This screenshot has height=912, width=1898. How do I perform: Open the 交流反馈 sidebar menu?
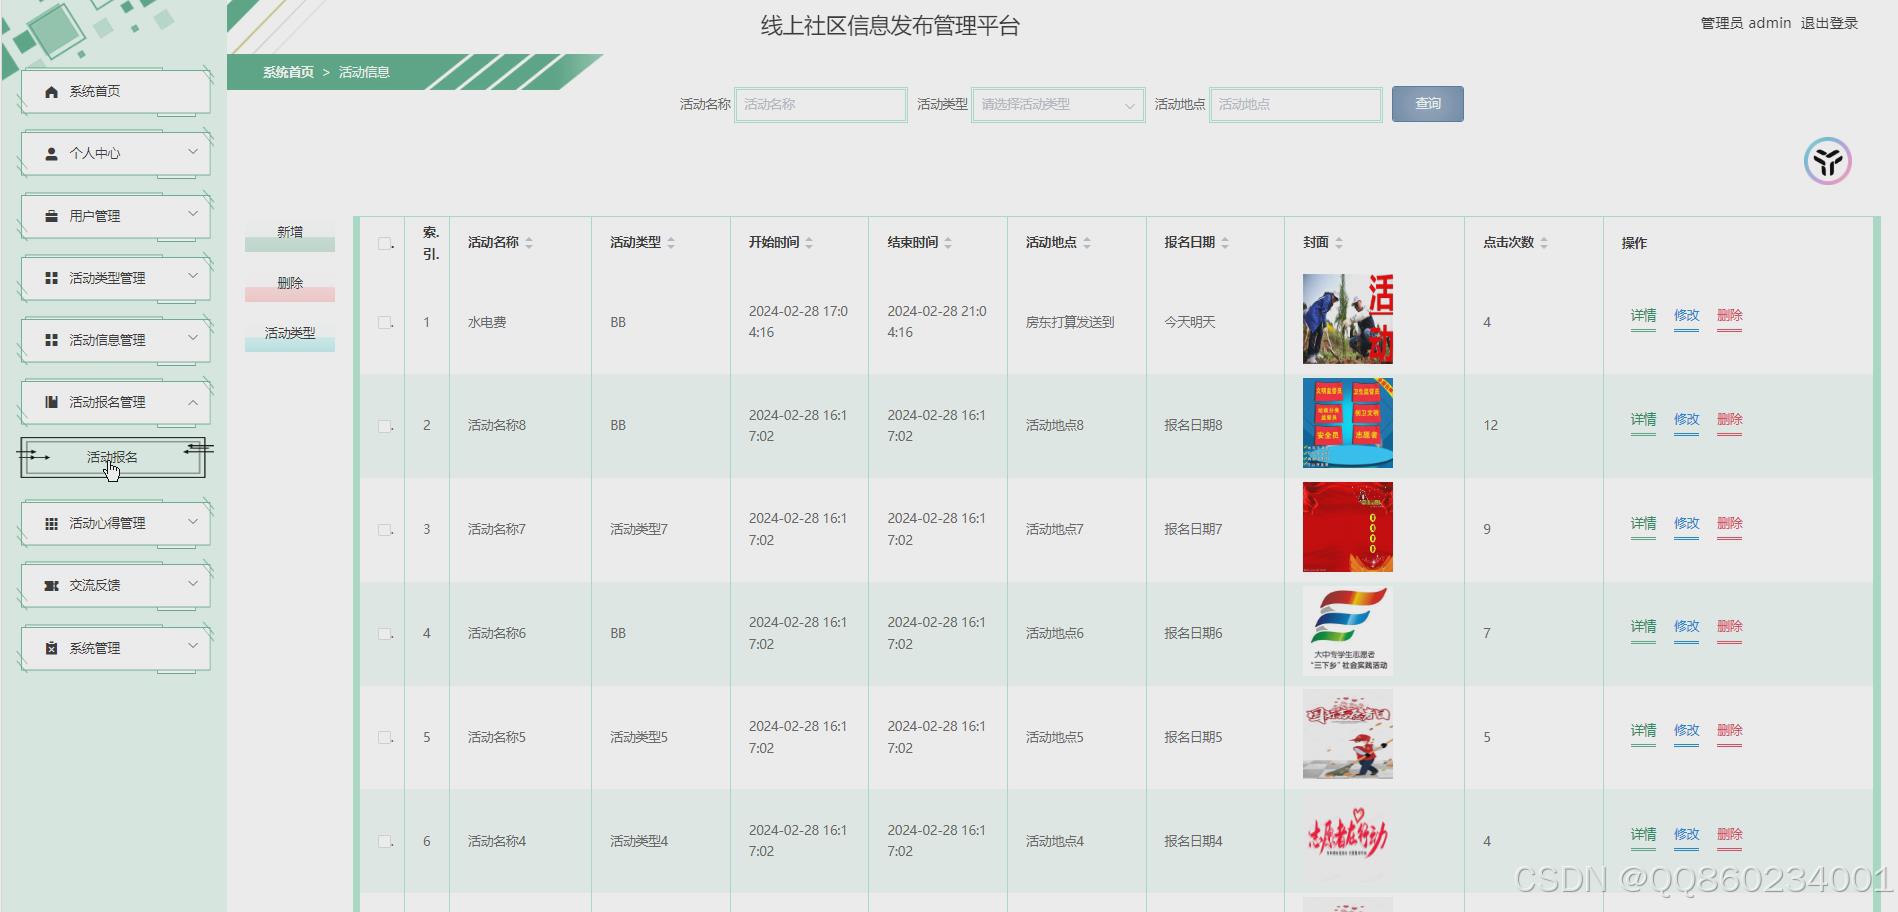pos(115,585)
